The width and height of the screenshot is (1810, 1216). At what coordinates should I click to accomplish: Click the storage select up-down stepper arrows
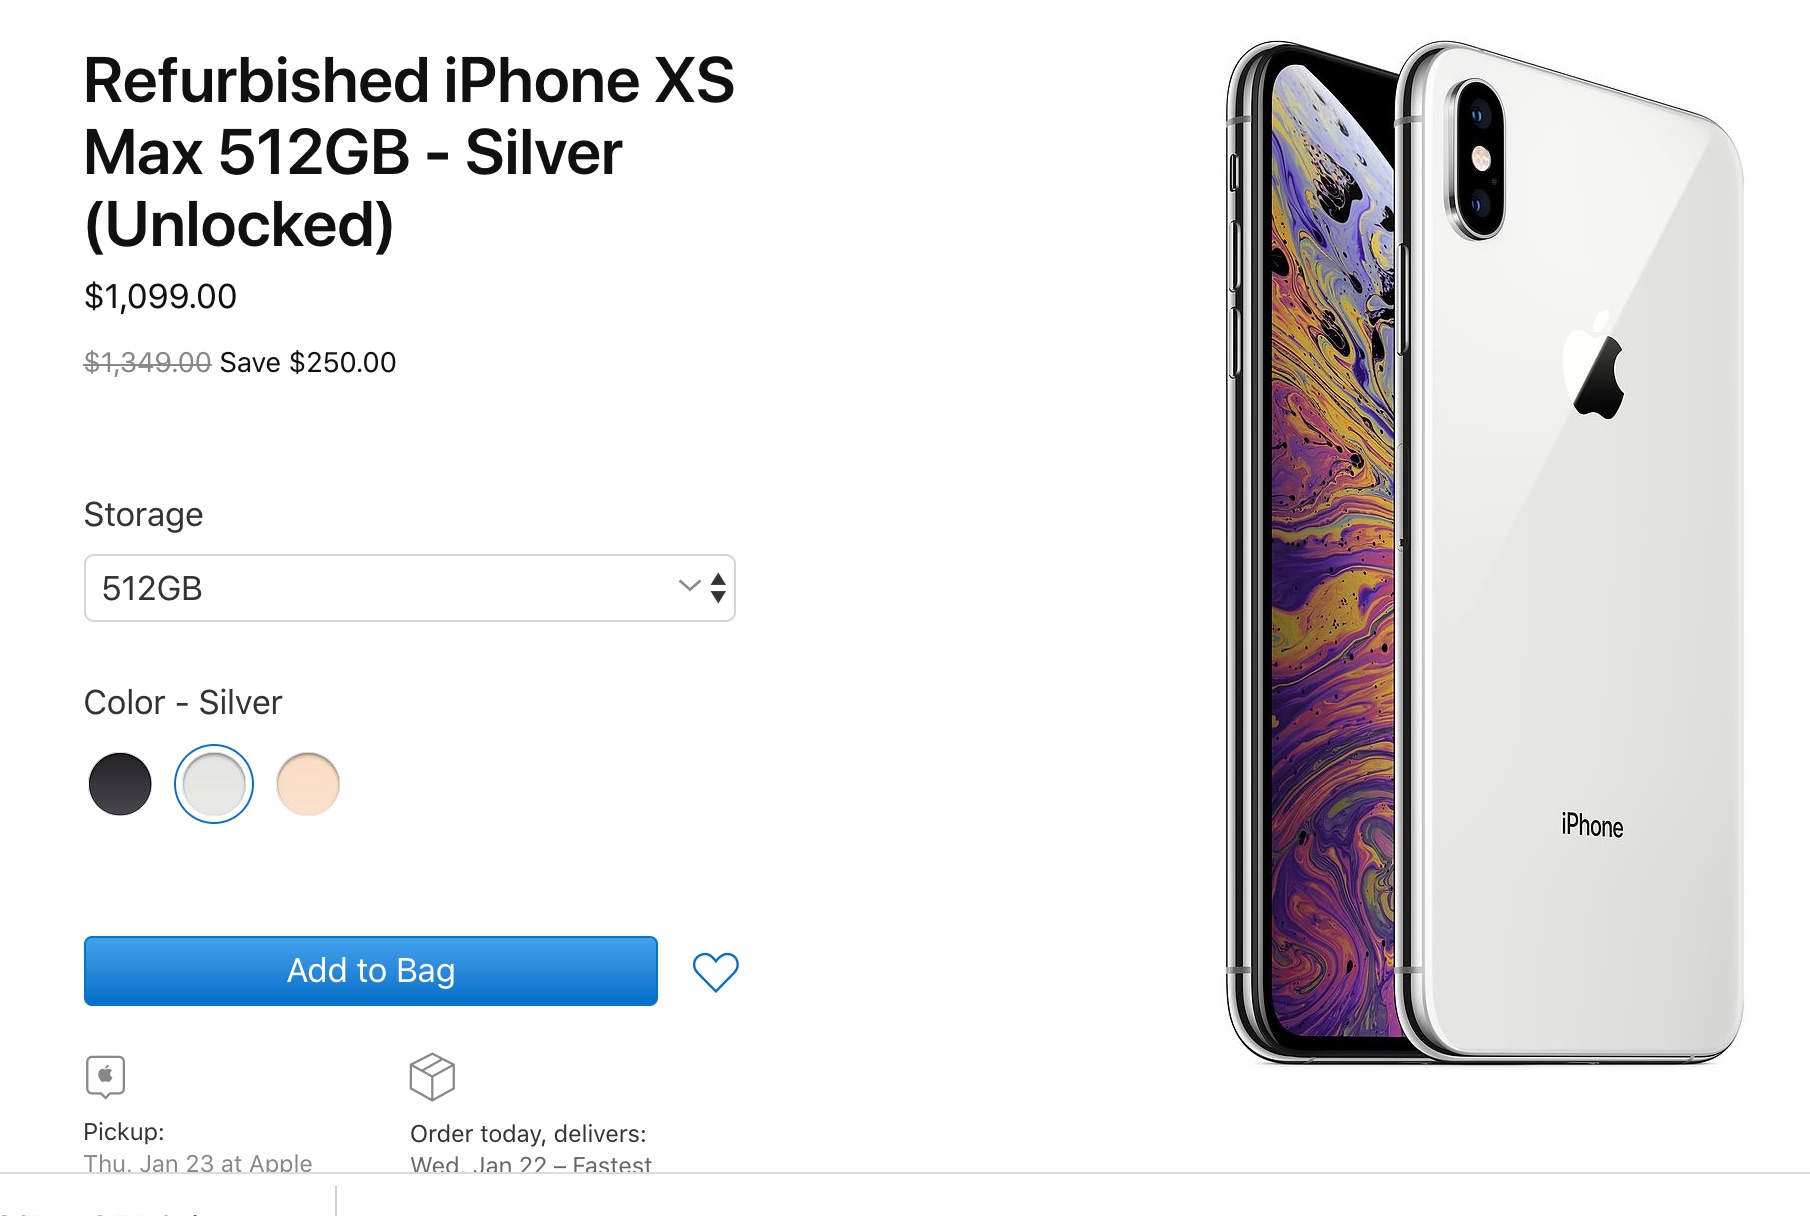tap(718, 588)
